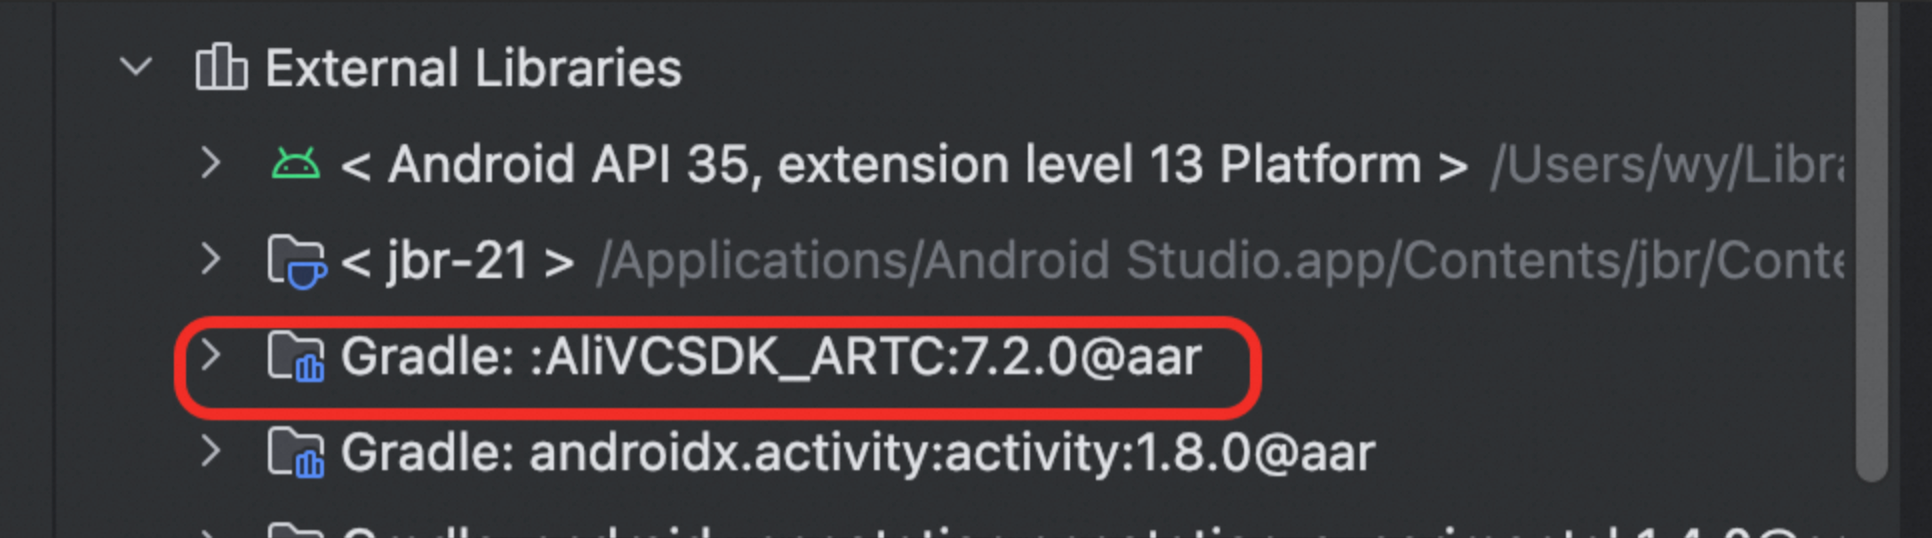Click the green Android robot icon
Screen dimensions: 1932x538
click(295, 164)
